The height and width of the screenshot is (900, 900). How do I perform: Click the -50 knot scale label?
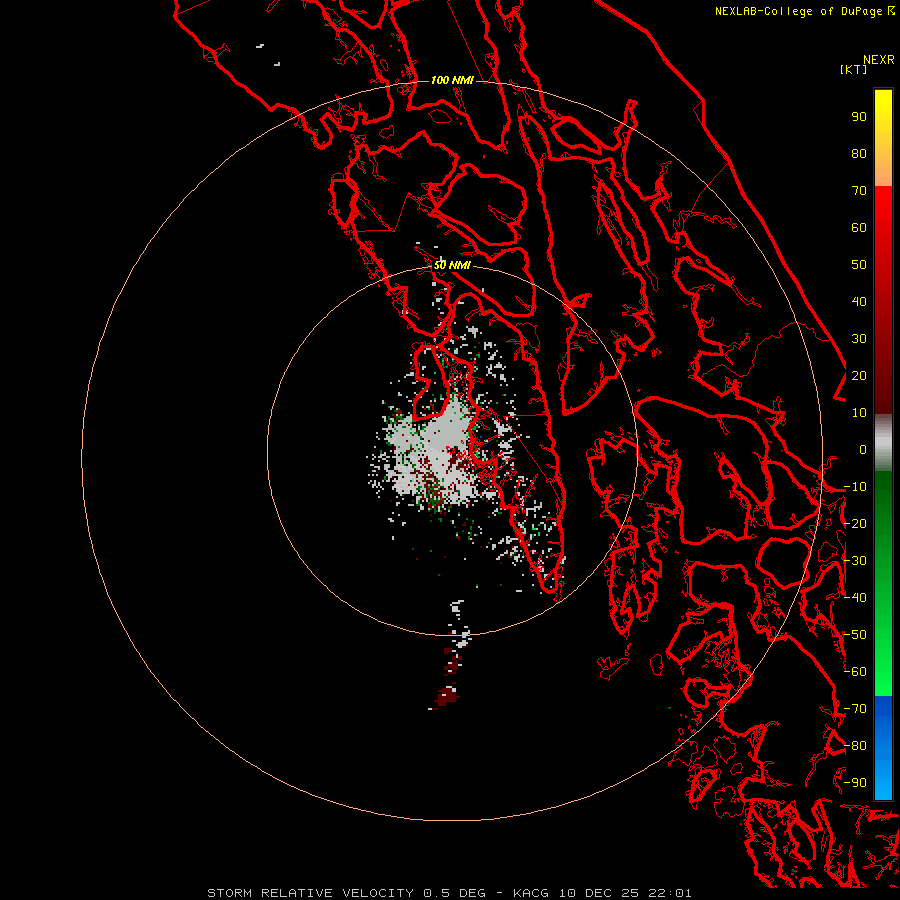(x=855, y=634)
